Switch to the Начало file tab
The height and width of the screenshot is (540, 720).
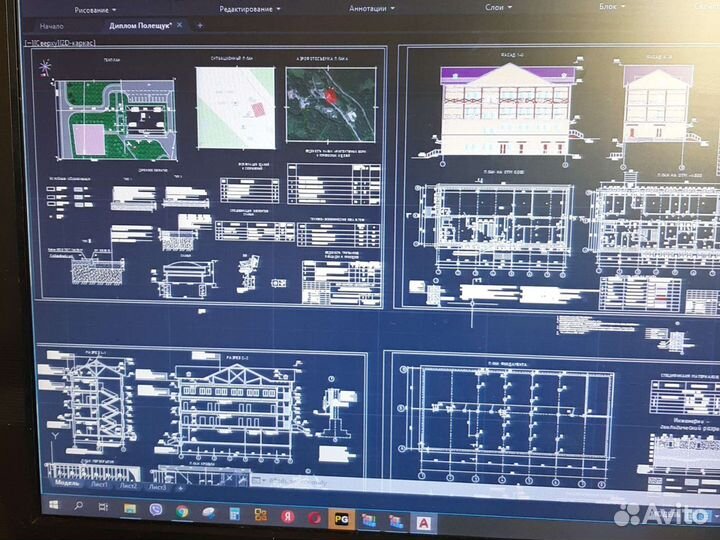(x=50, y=25)
